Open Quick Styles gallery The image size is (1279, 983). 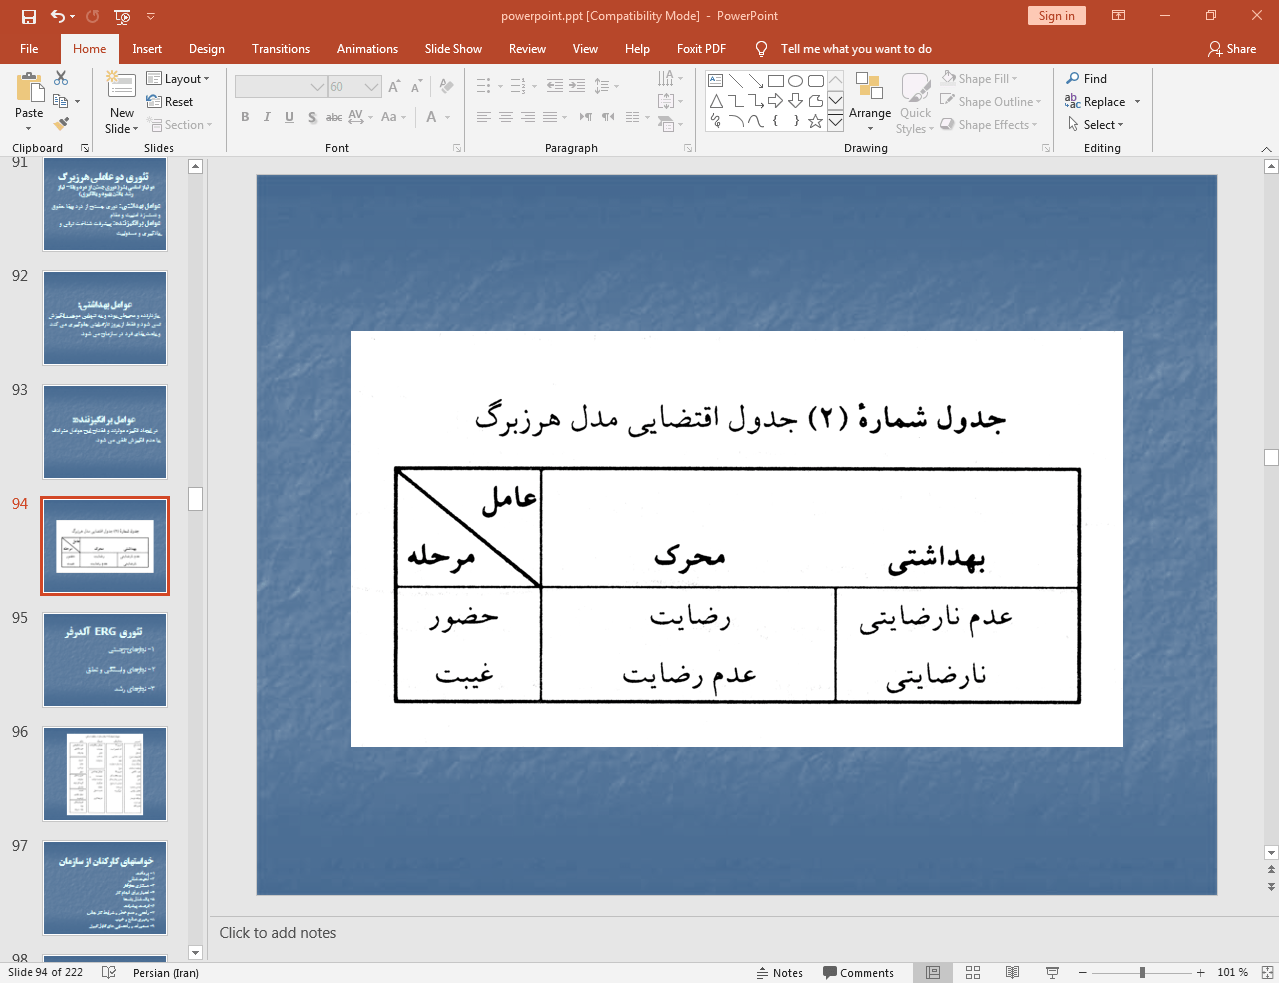pyautogui.click(x=915, y=103)
